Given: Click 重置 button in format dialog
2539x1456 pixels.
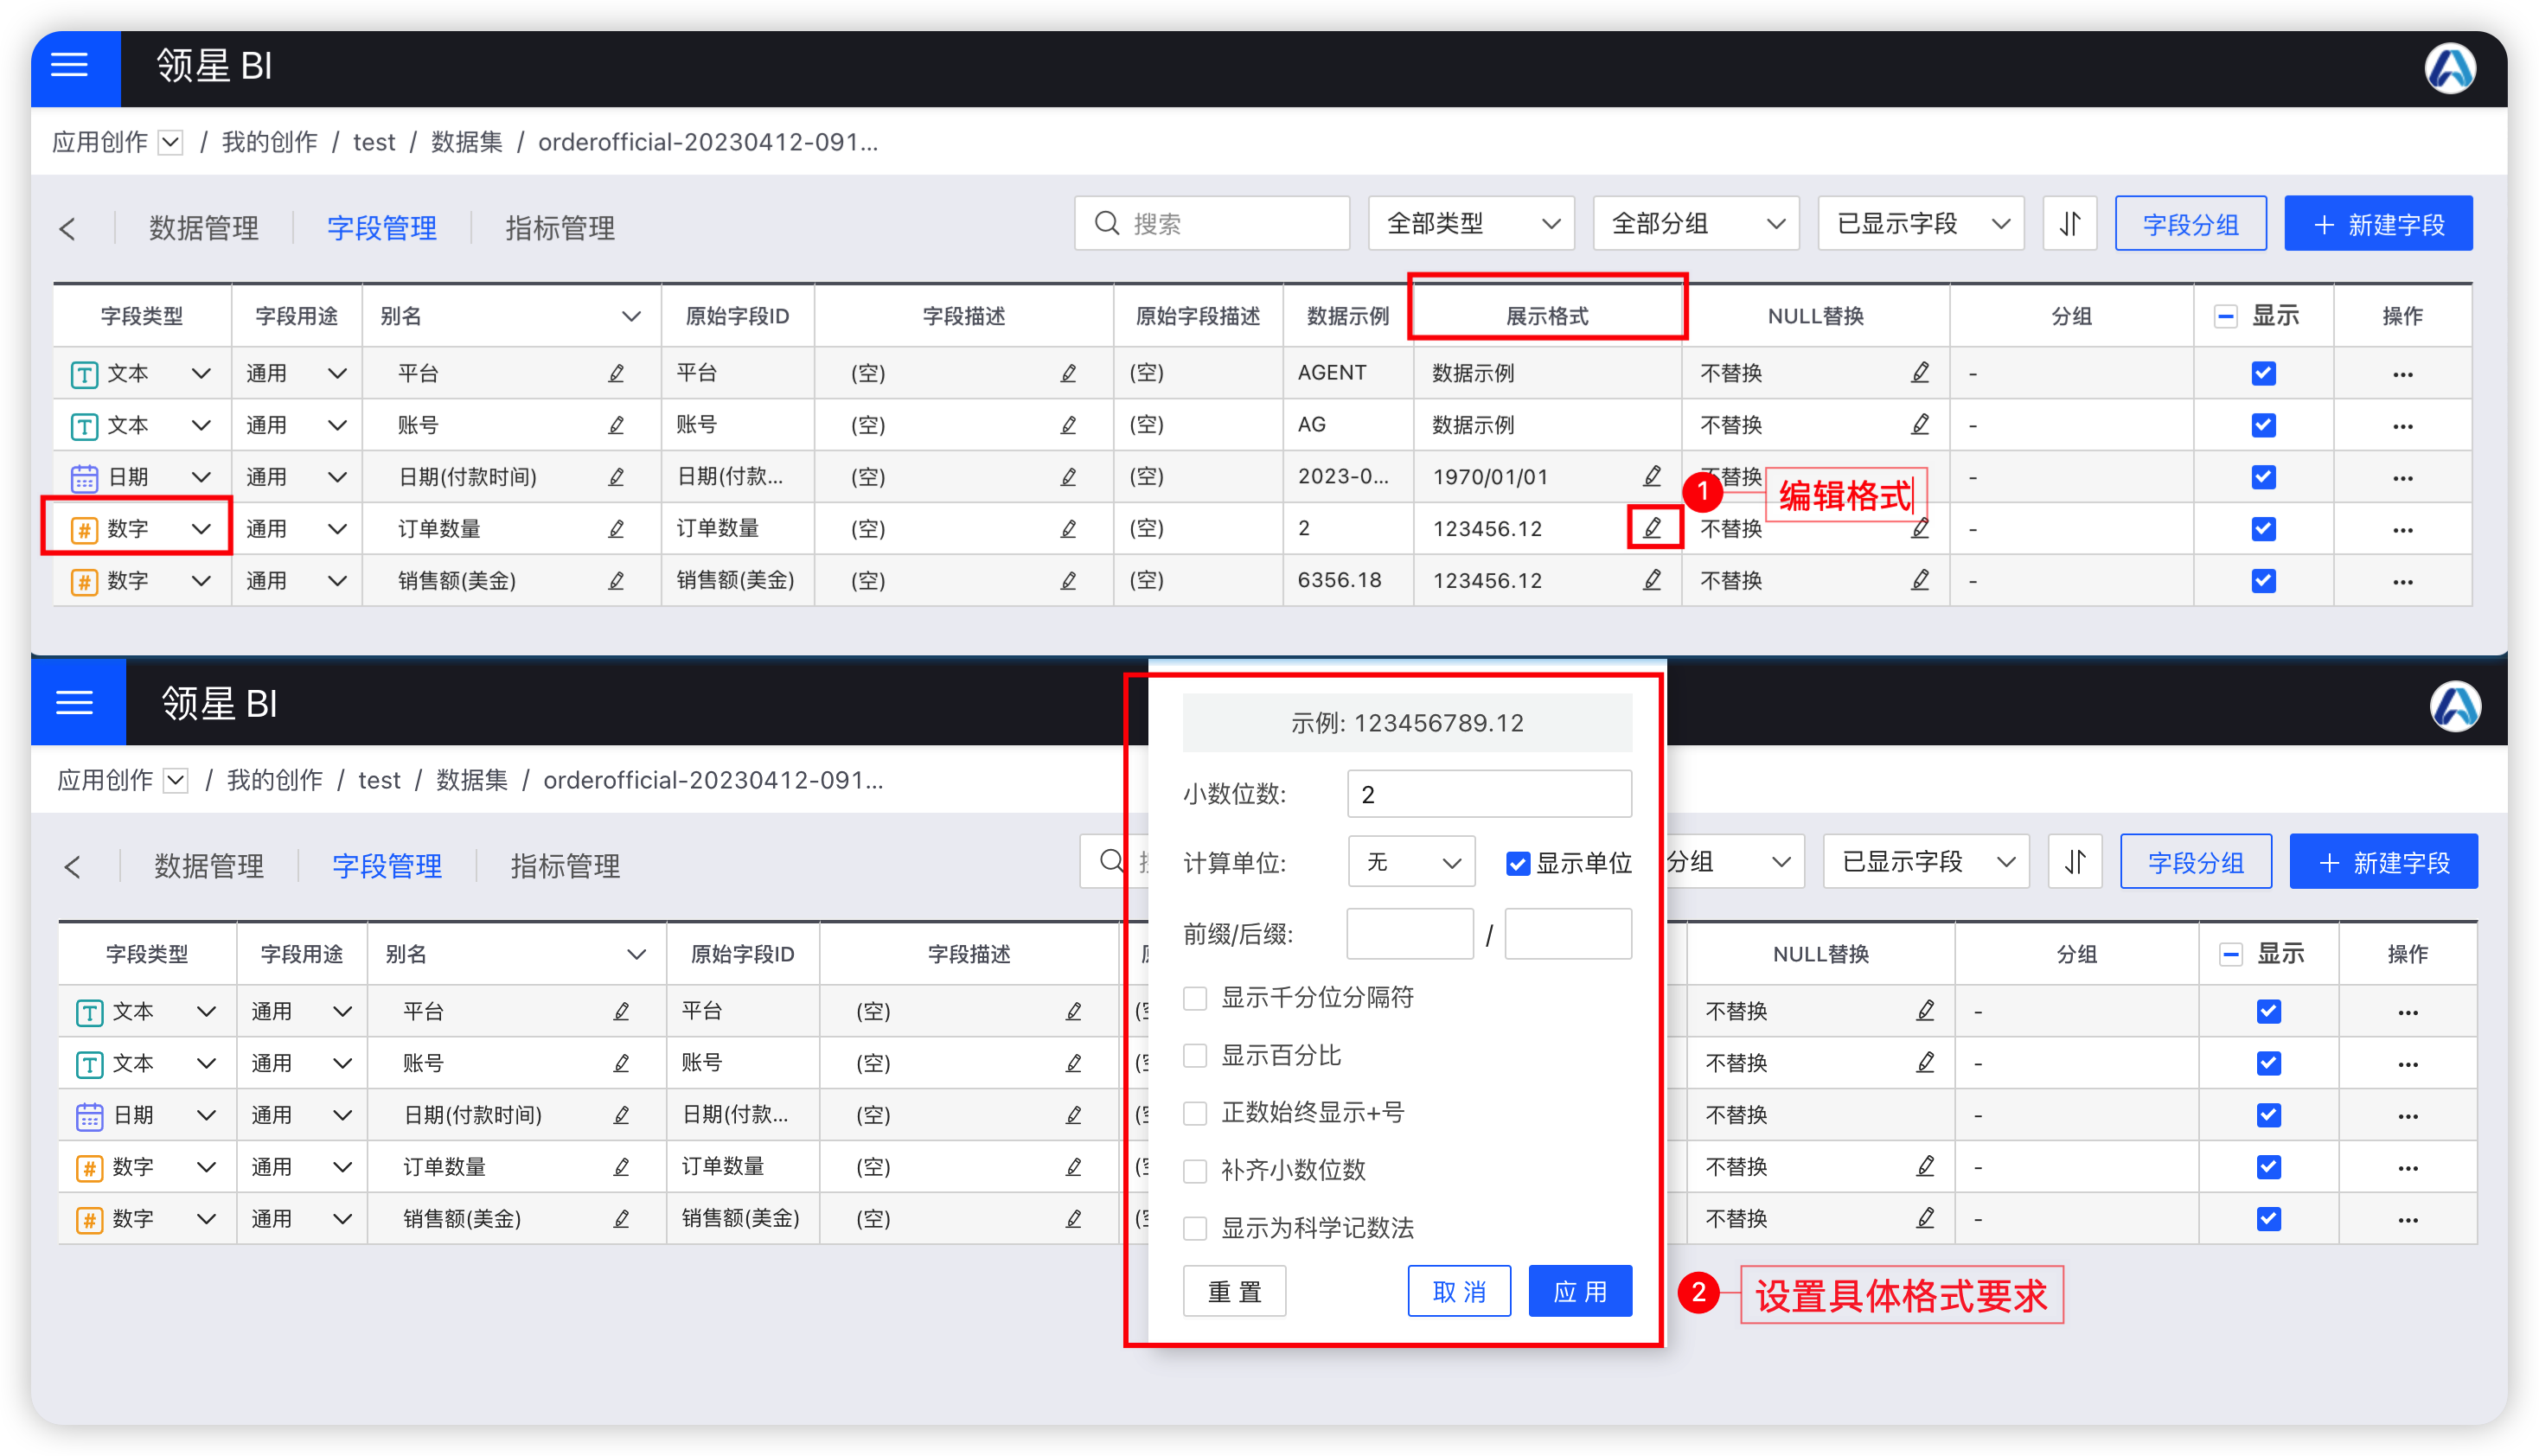Looking at the screenshot, I should point(1233,1291).
